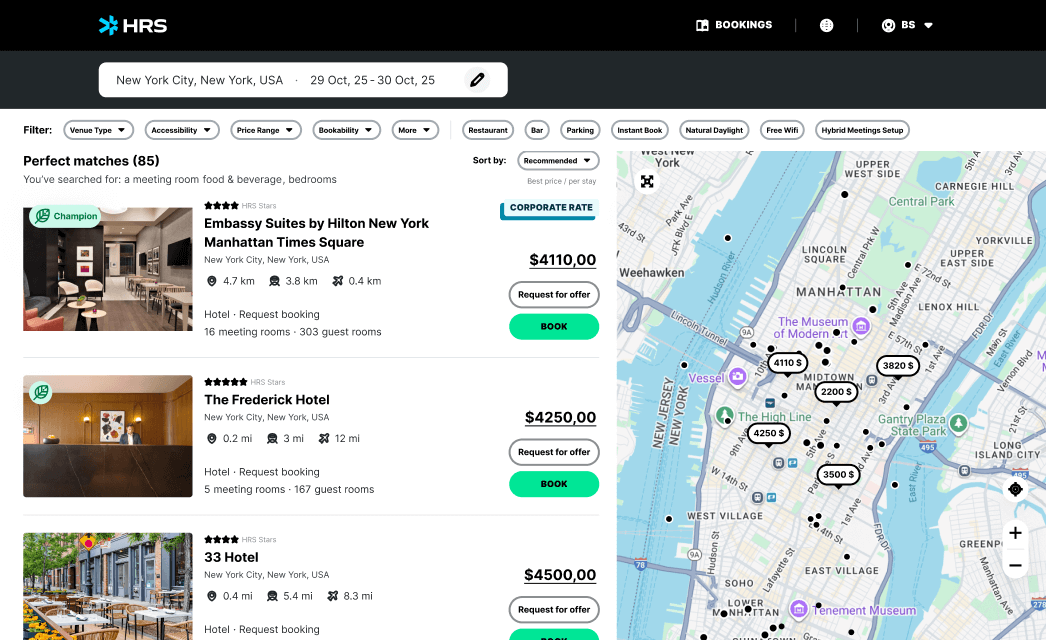Open the BS user account menu
1046x640 pixels.
click(907, 25)
